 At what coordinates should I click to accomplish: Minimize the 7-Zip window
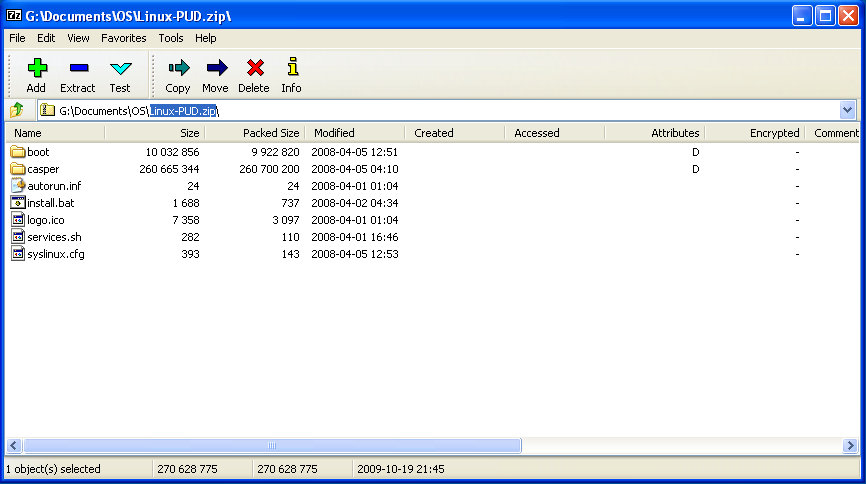pyautogui.click(x=801, y=15)
